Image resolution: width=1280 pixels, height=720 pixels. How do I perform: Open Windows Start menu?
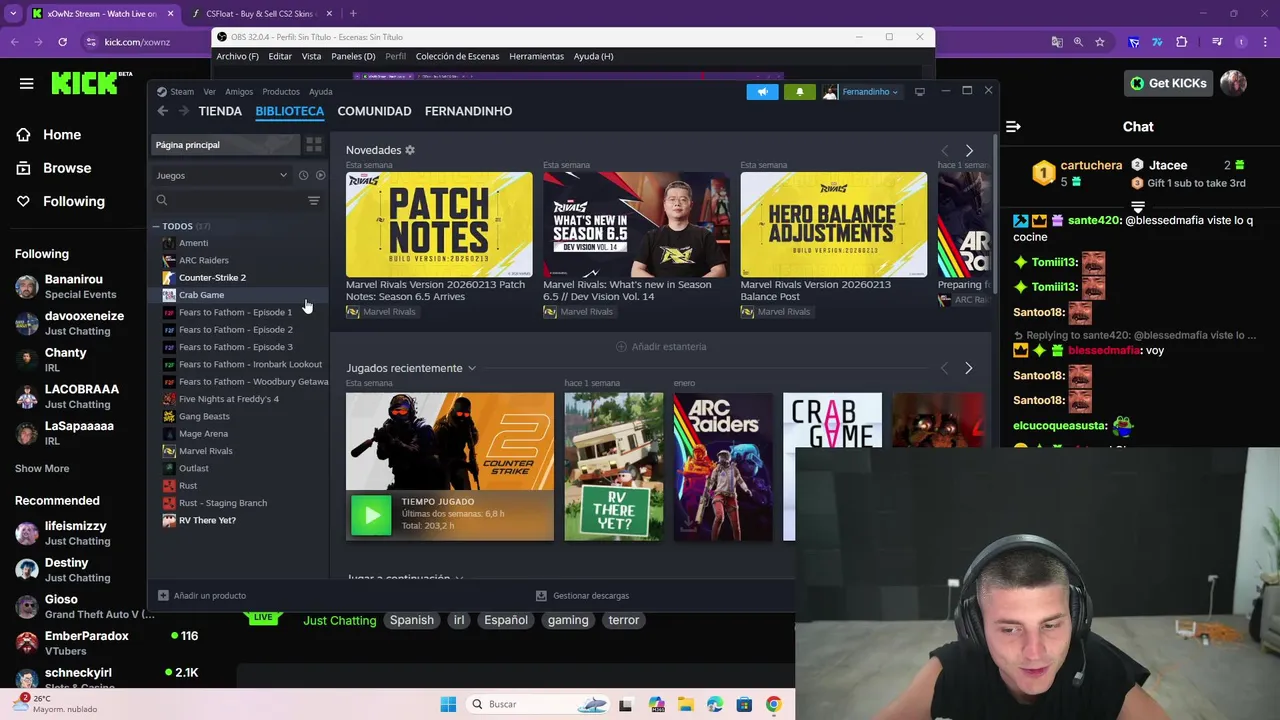(x=448, y=704)
